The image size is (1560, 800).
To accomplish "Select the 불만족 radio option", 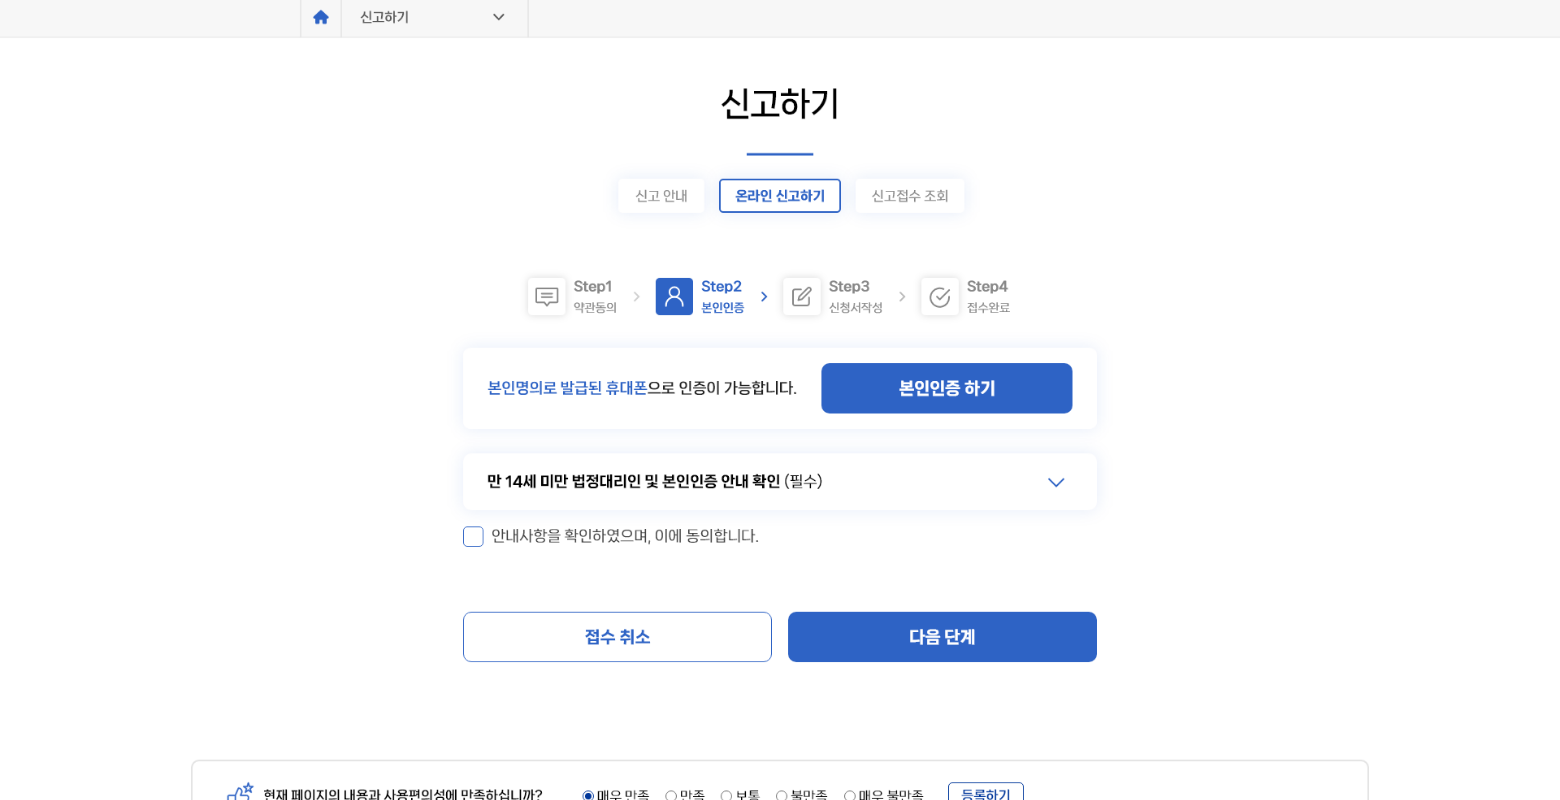I will pyautogui.click(x=781, y=796).
